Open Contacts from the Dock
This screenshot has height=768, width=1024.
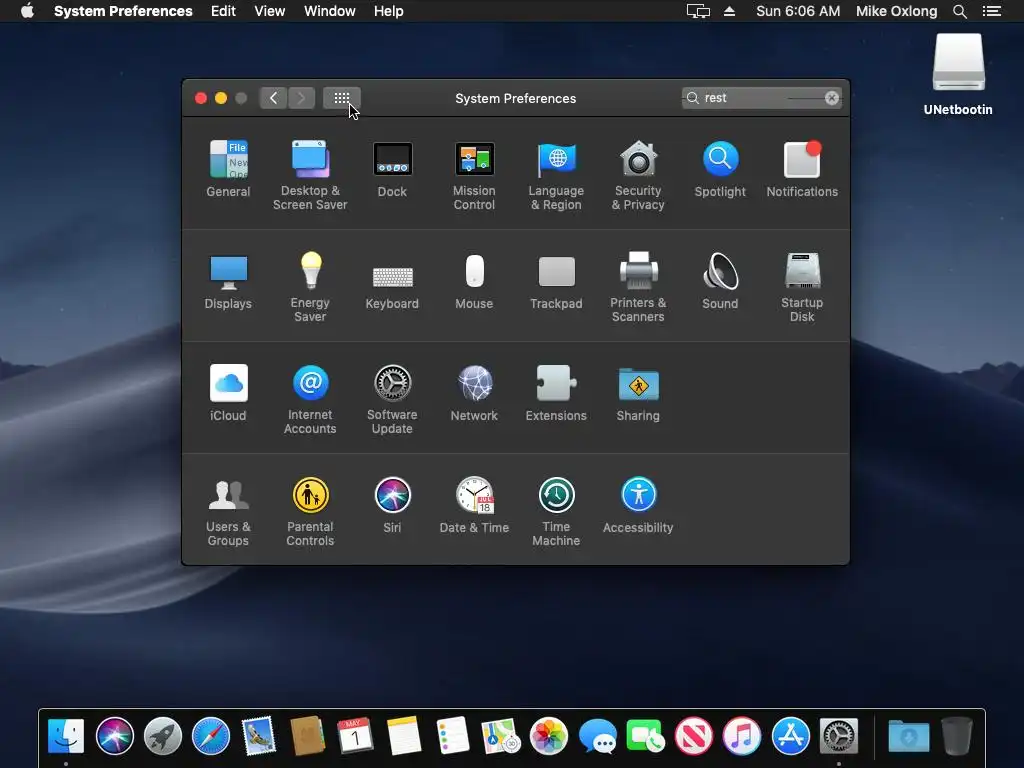308,736
